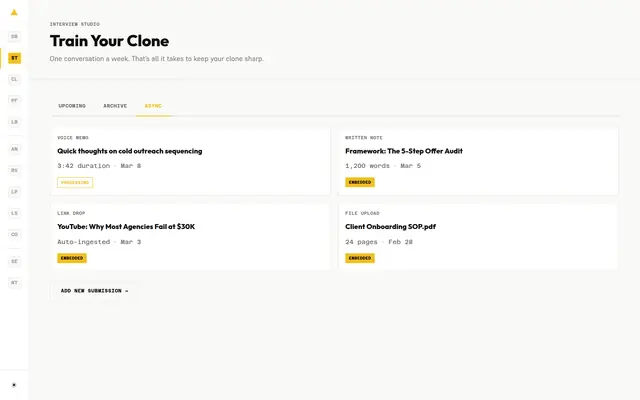Navigate to the AN sidebar section
This screenshot has width=640, height=400.
tap(14, 149)
